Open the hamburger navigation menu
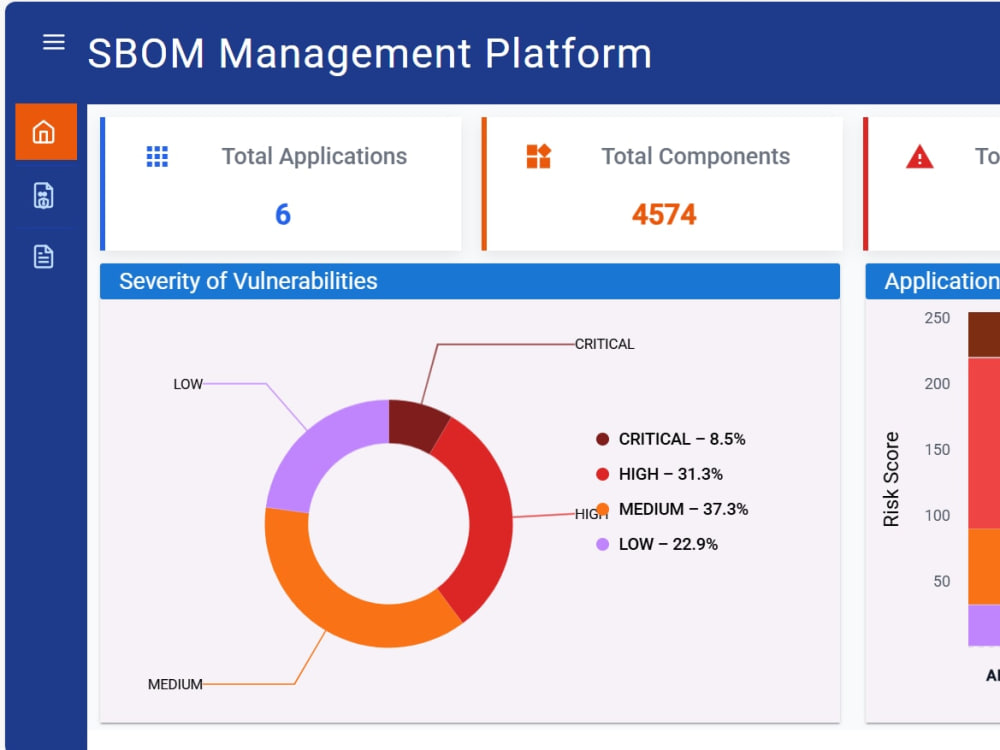The height and width of the screenshot is (750, 1000). coord(54,42)
